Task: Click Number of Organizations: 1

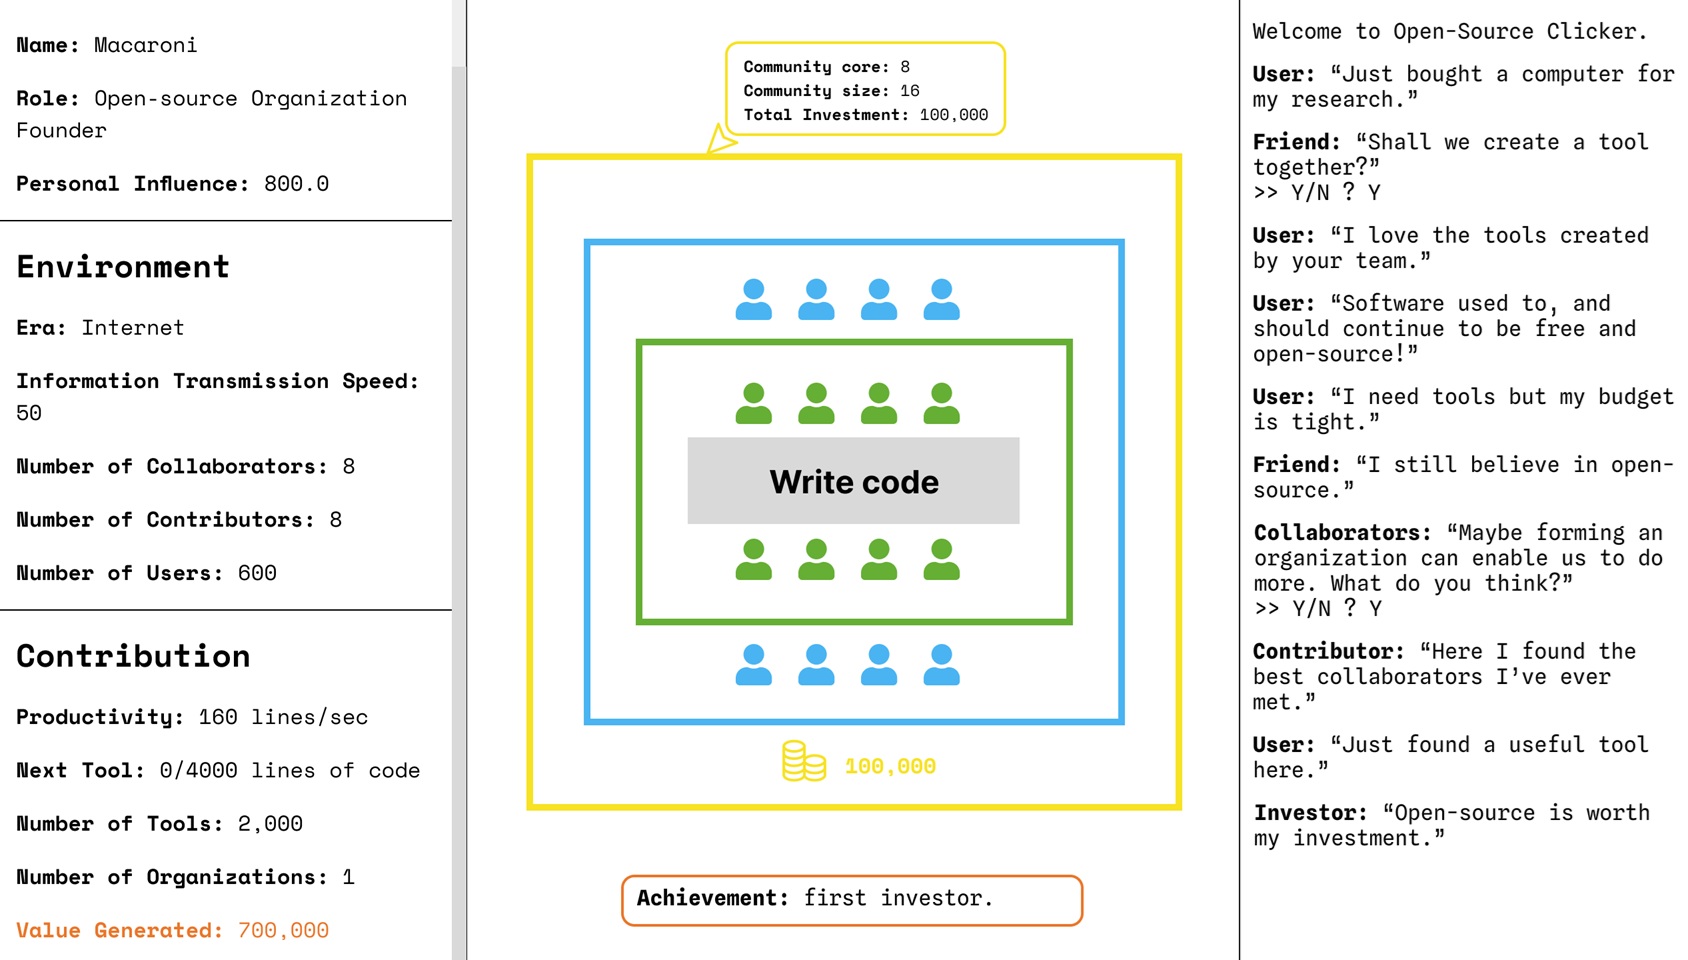Action: click(185, 877)
